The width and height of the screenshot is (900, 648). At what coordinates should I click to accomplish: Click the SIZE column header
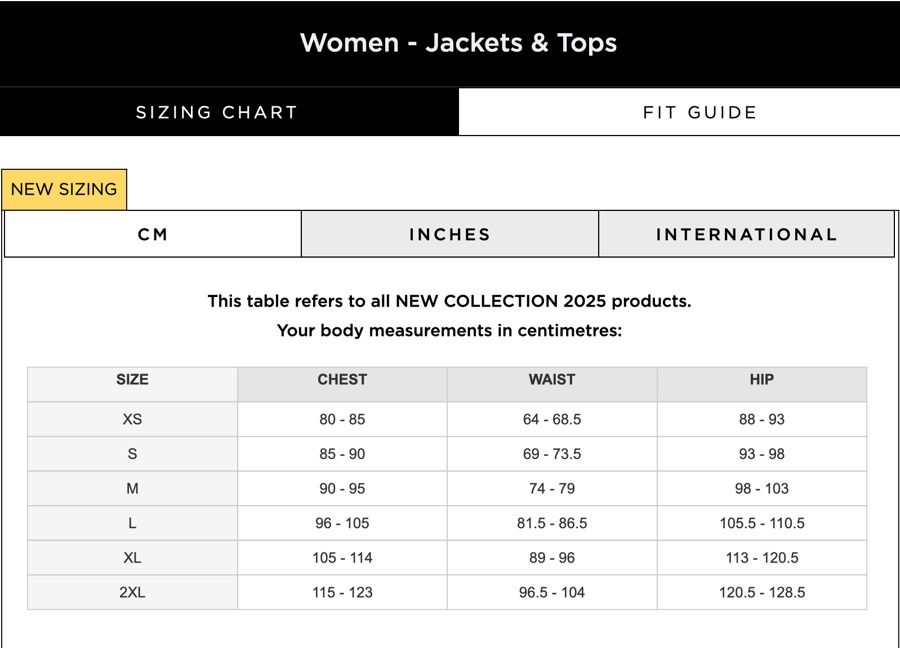click(x=132, y=380)
